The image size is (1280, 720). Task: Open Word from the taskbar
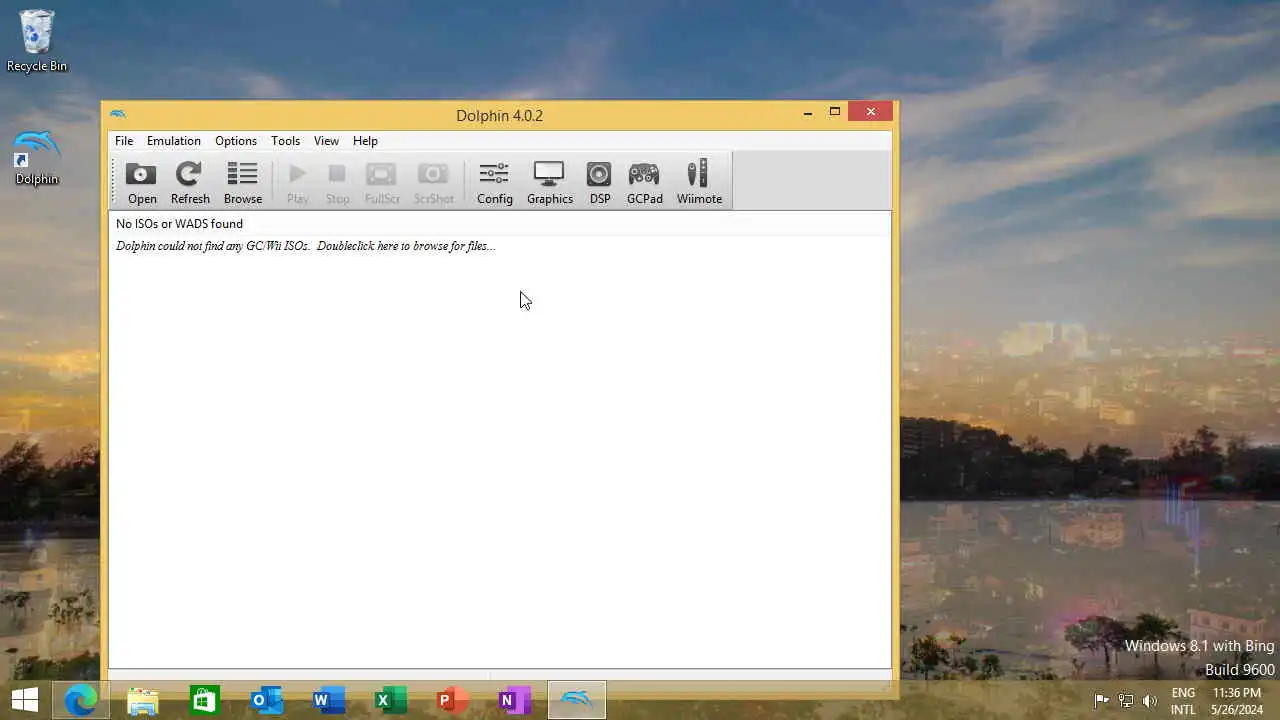(x=328, y=700)
